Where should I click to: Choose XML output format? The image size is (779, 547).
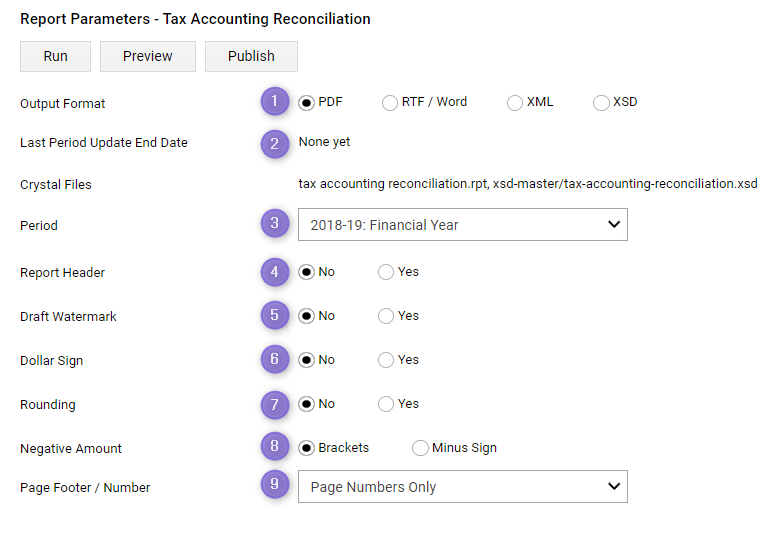(515, 102)
